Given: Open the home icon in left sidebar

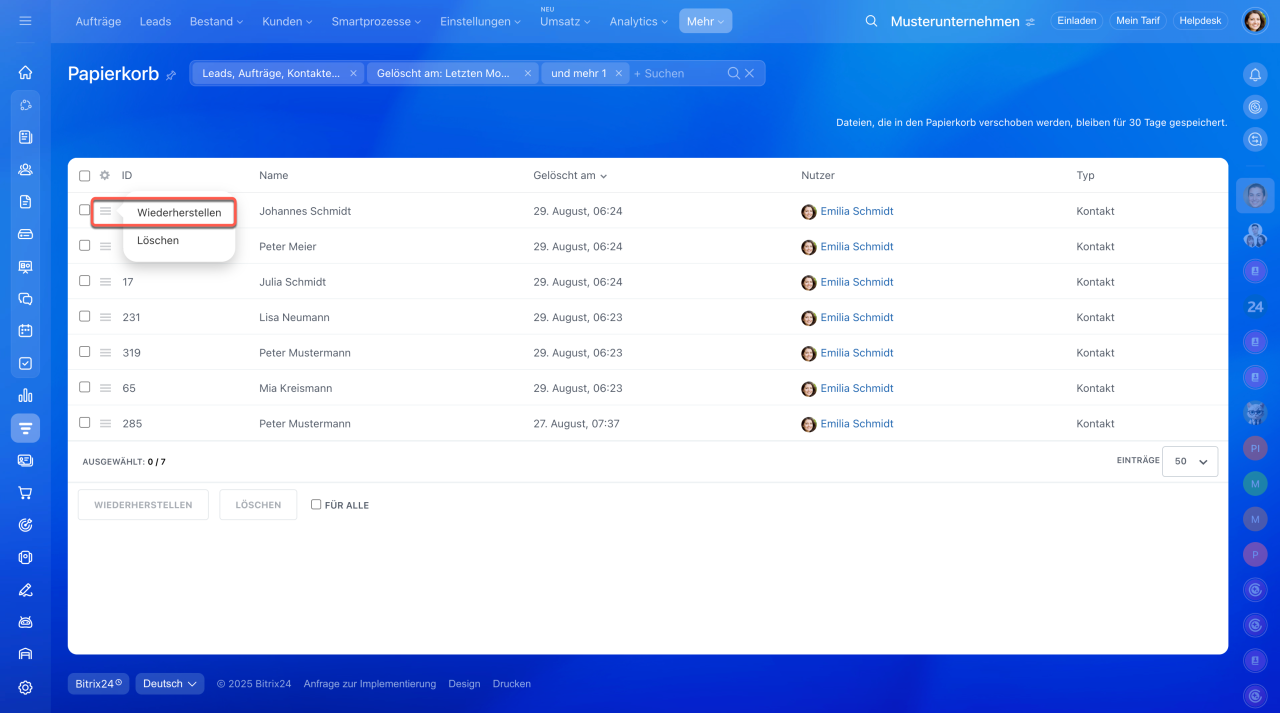Looking at the screenshot, I should pyautogui.click(x=25, y=72).
